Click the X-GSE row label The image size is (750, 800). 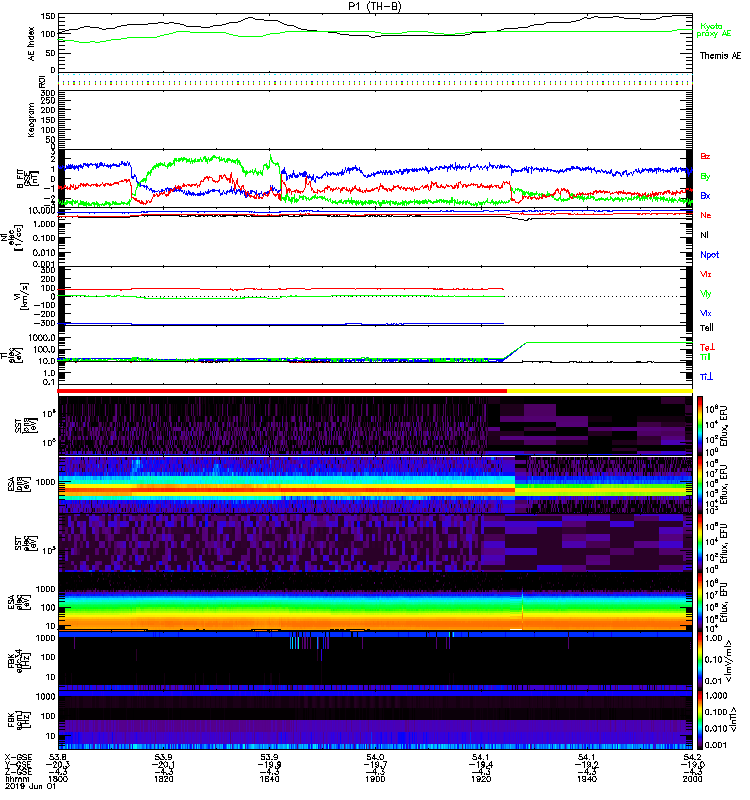pos(18,758)
